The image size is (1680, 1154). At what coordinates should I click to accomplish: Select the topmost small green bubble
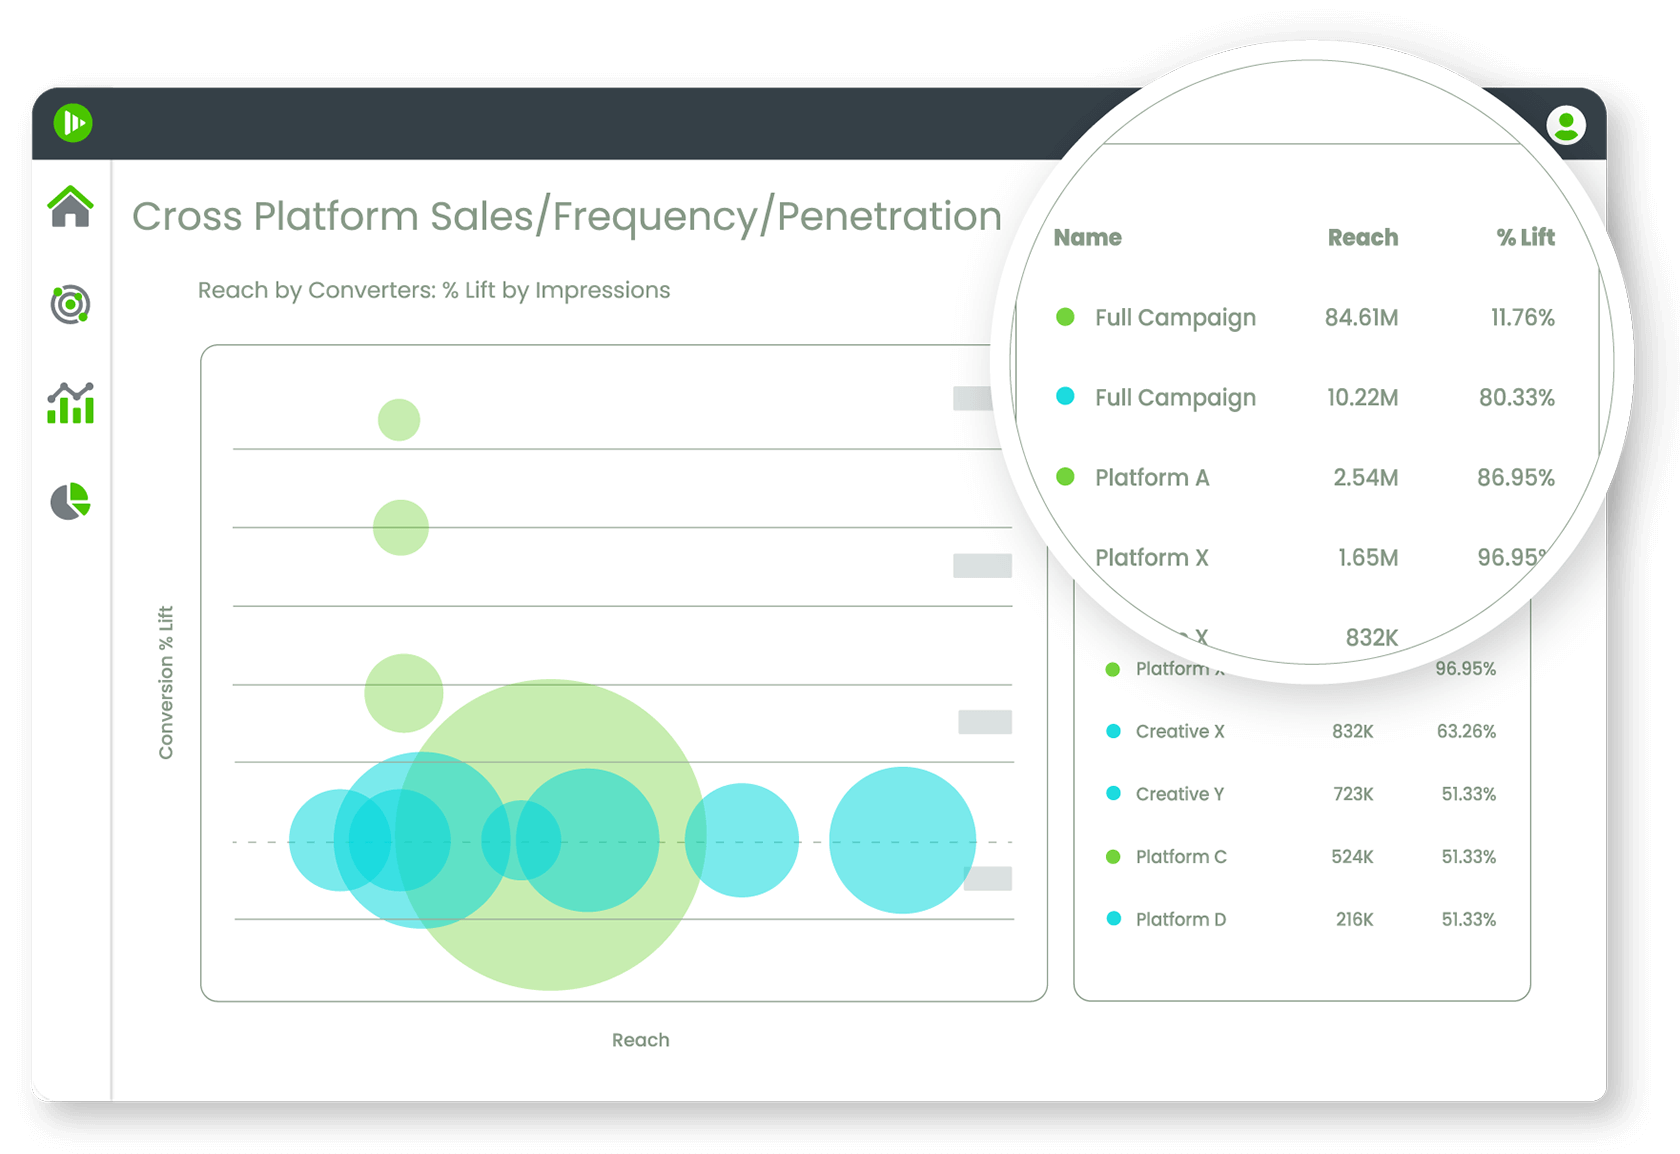point(399,420)
